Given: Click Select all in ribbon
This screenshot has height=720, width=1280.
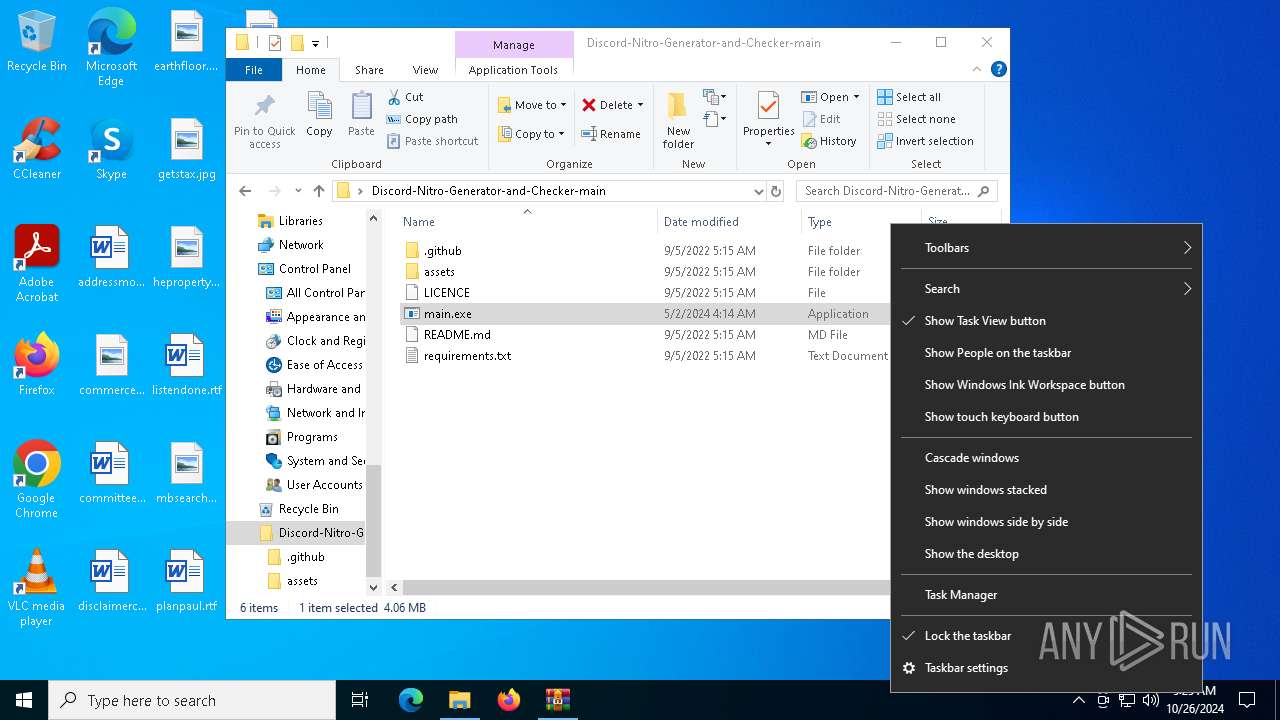Looking at the screenshot, I should [909, 97].
